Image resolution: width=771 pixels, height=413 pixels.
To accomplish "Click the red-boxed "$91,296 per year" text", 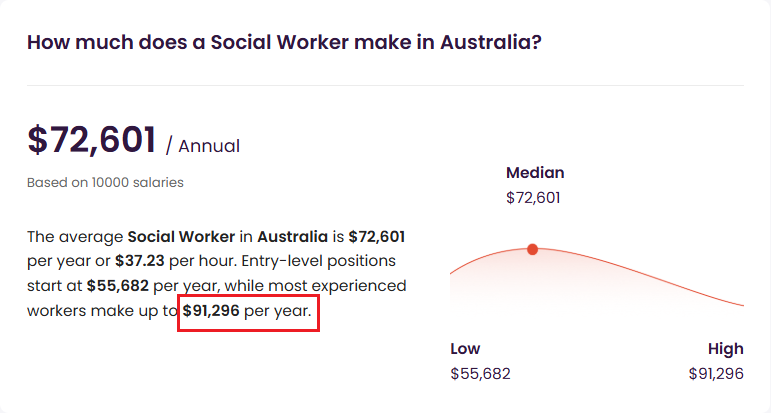I will pyautogui.click(x=247, y=310).
